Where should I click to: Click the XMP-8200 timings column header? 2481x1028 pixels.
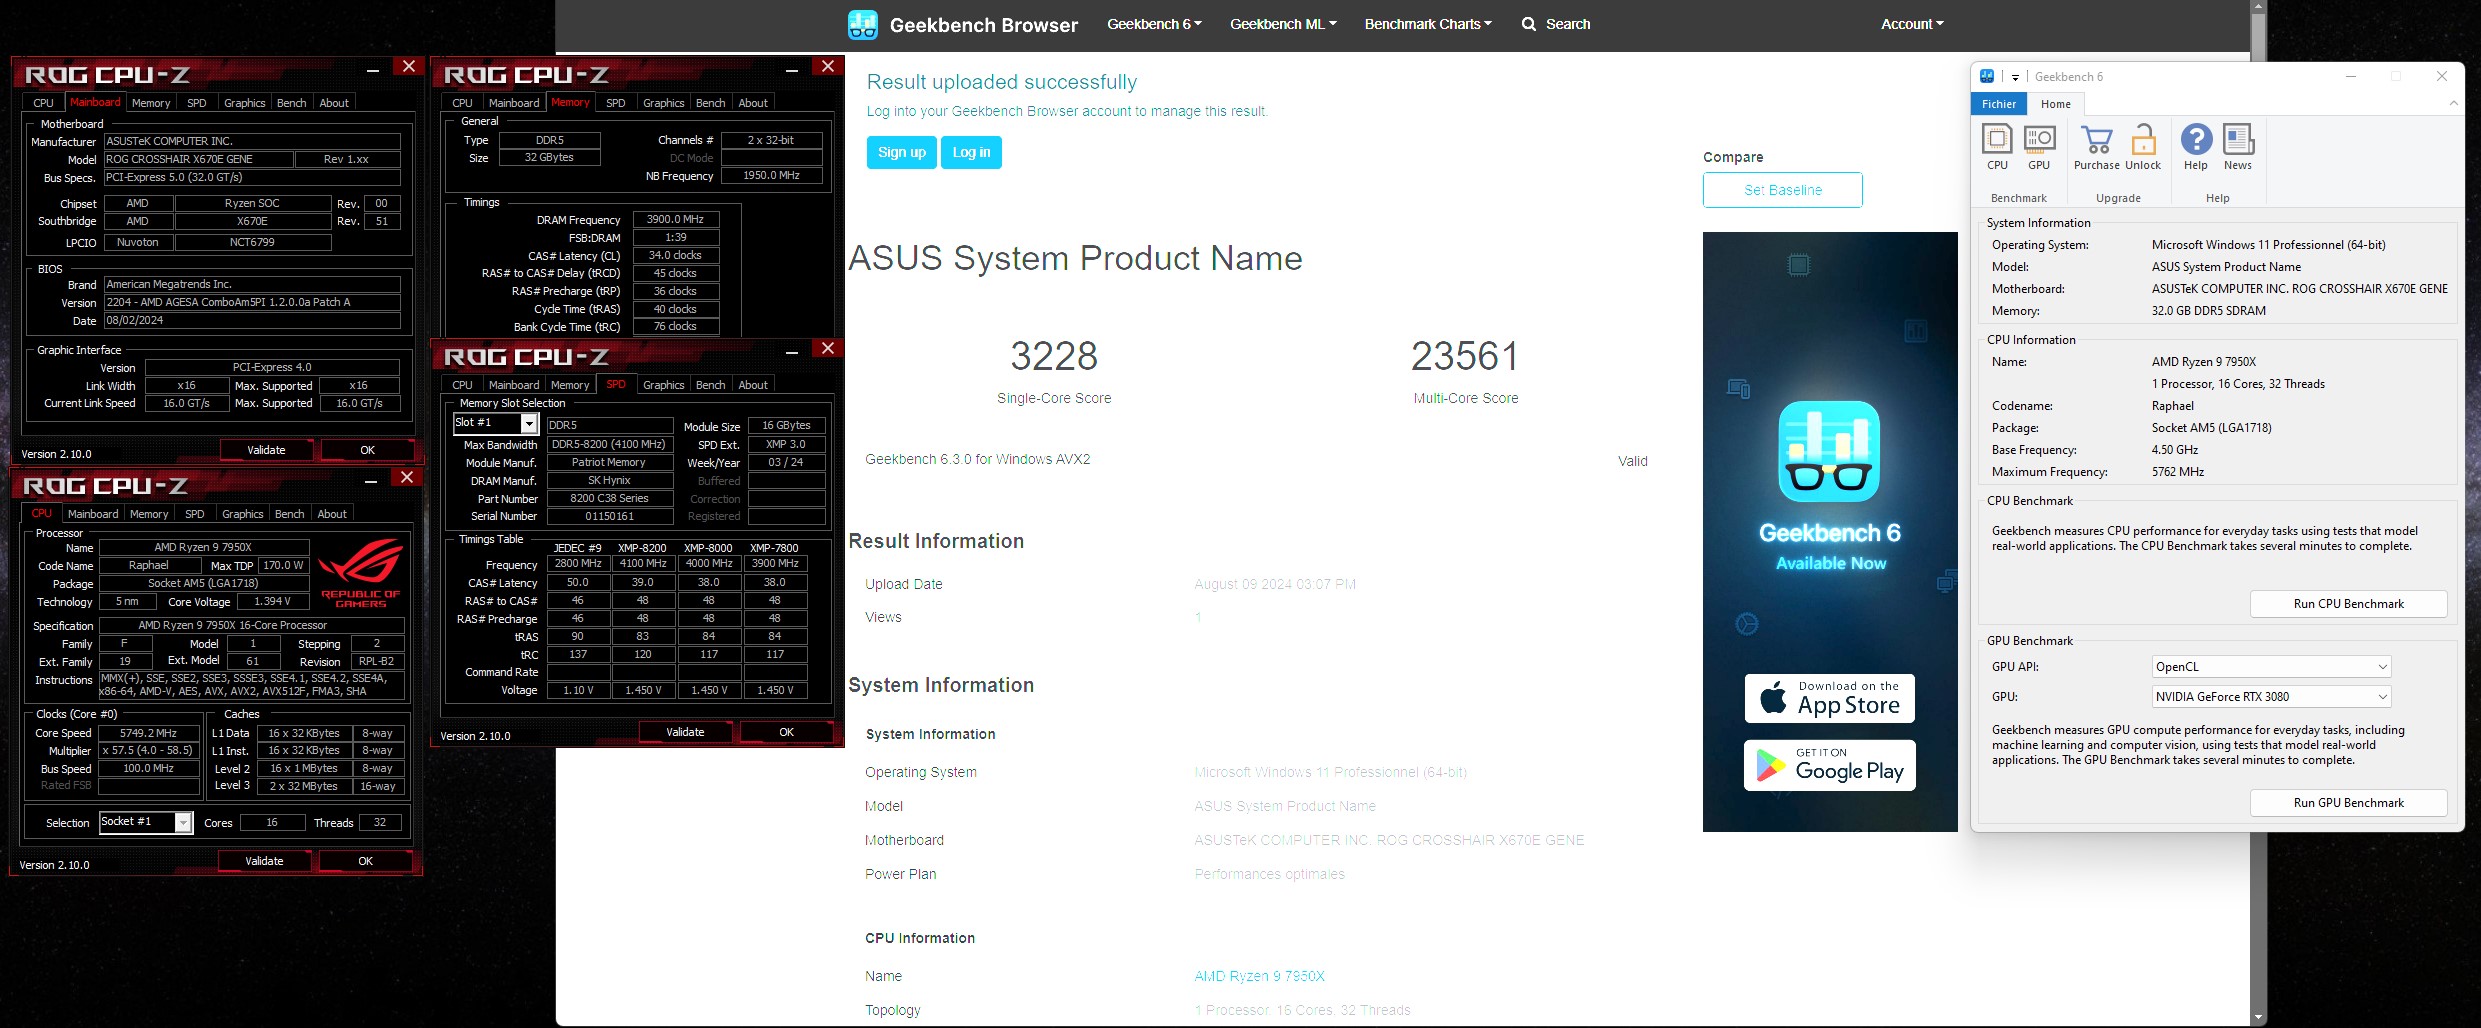click(642, 548)
